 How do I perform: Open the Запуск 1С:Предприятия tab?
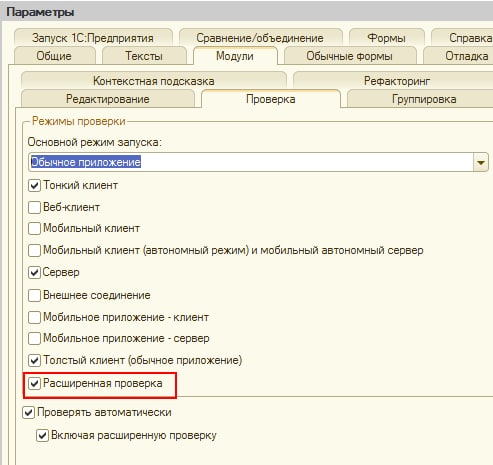click(93, 38)
